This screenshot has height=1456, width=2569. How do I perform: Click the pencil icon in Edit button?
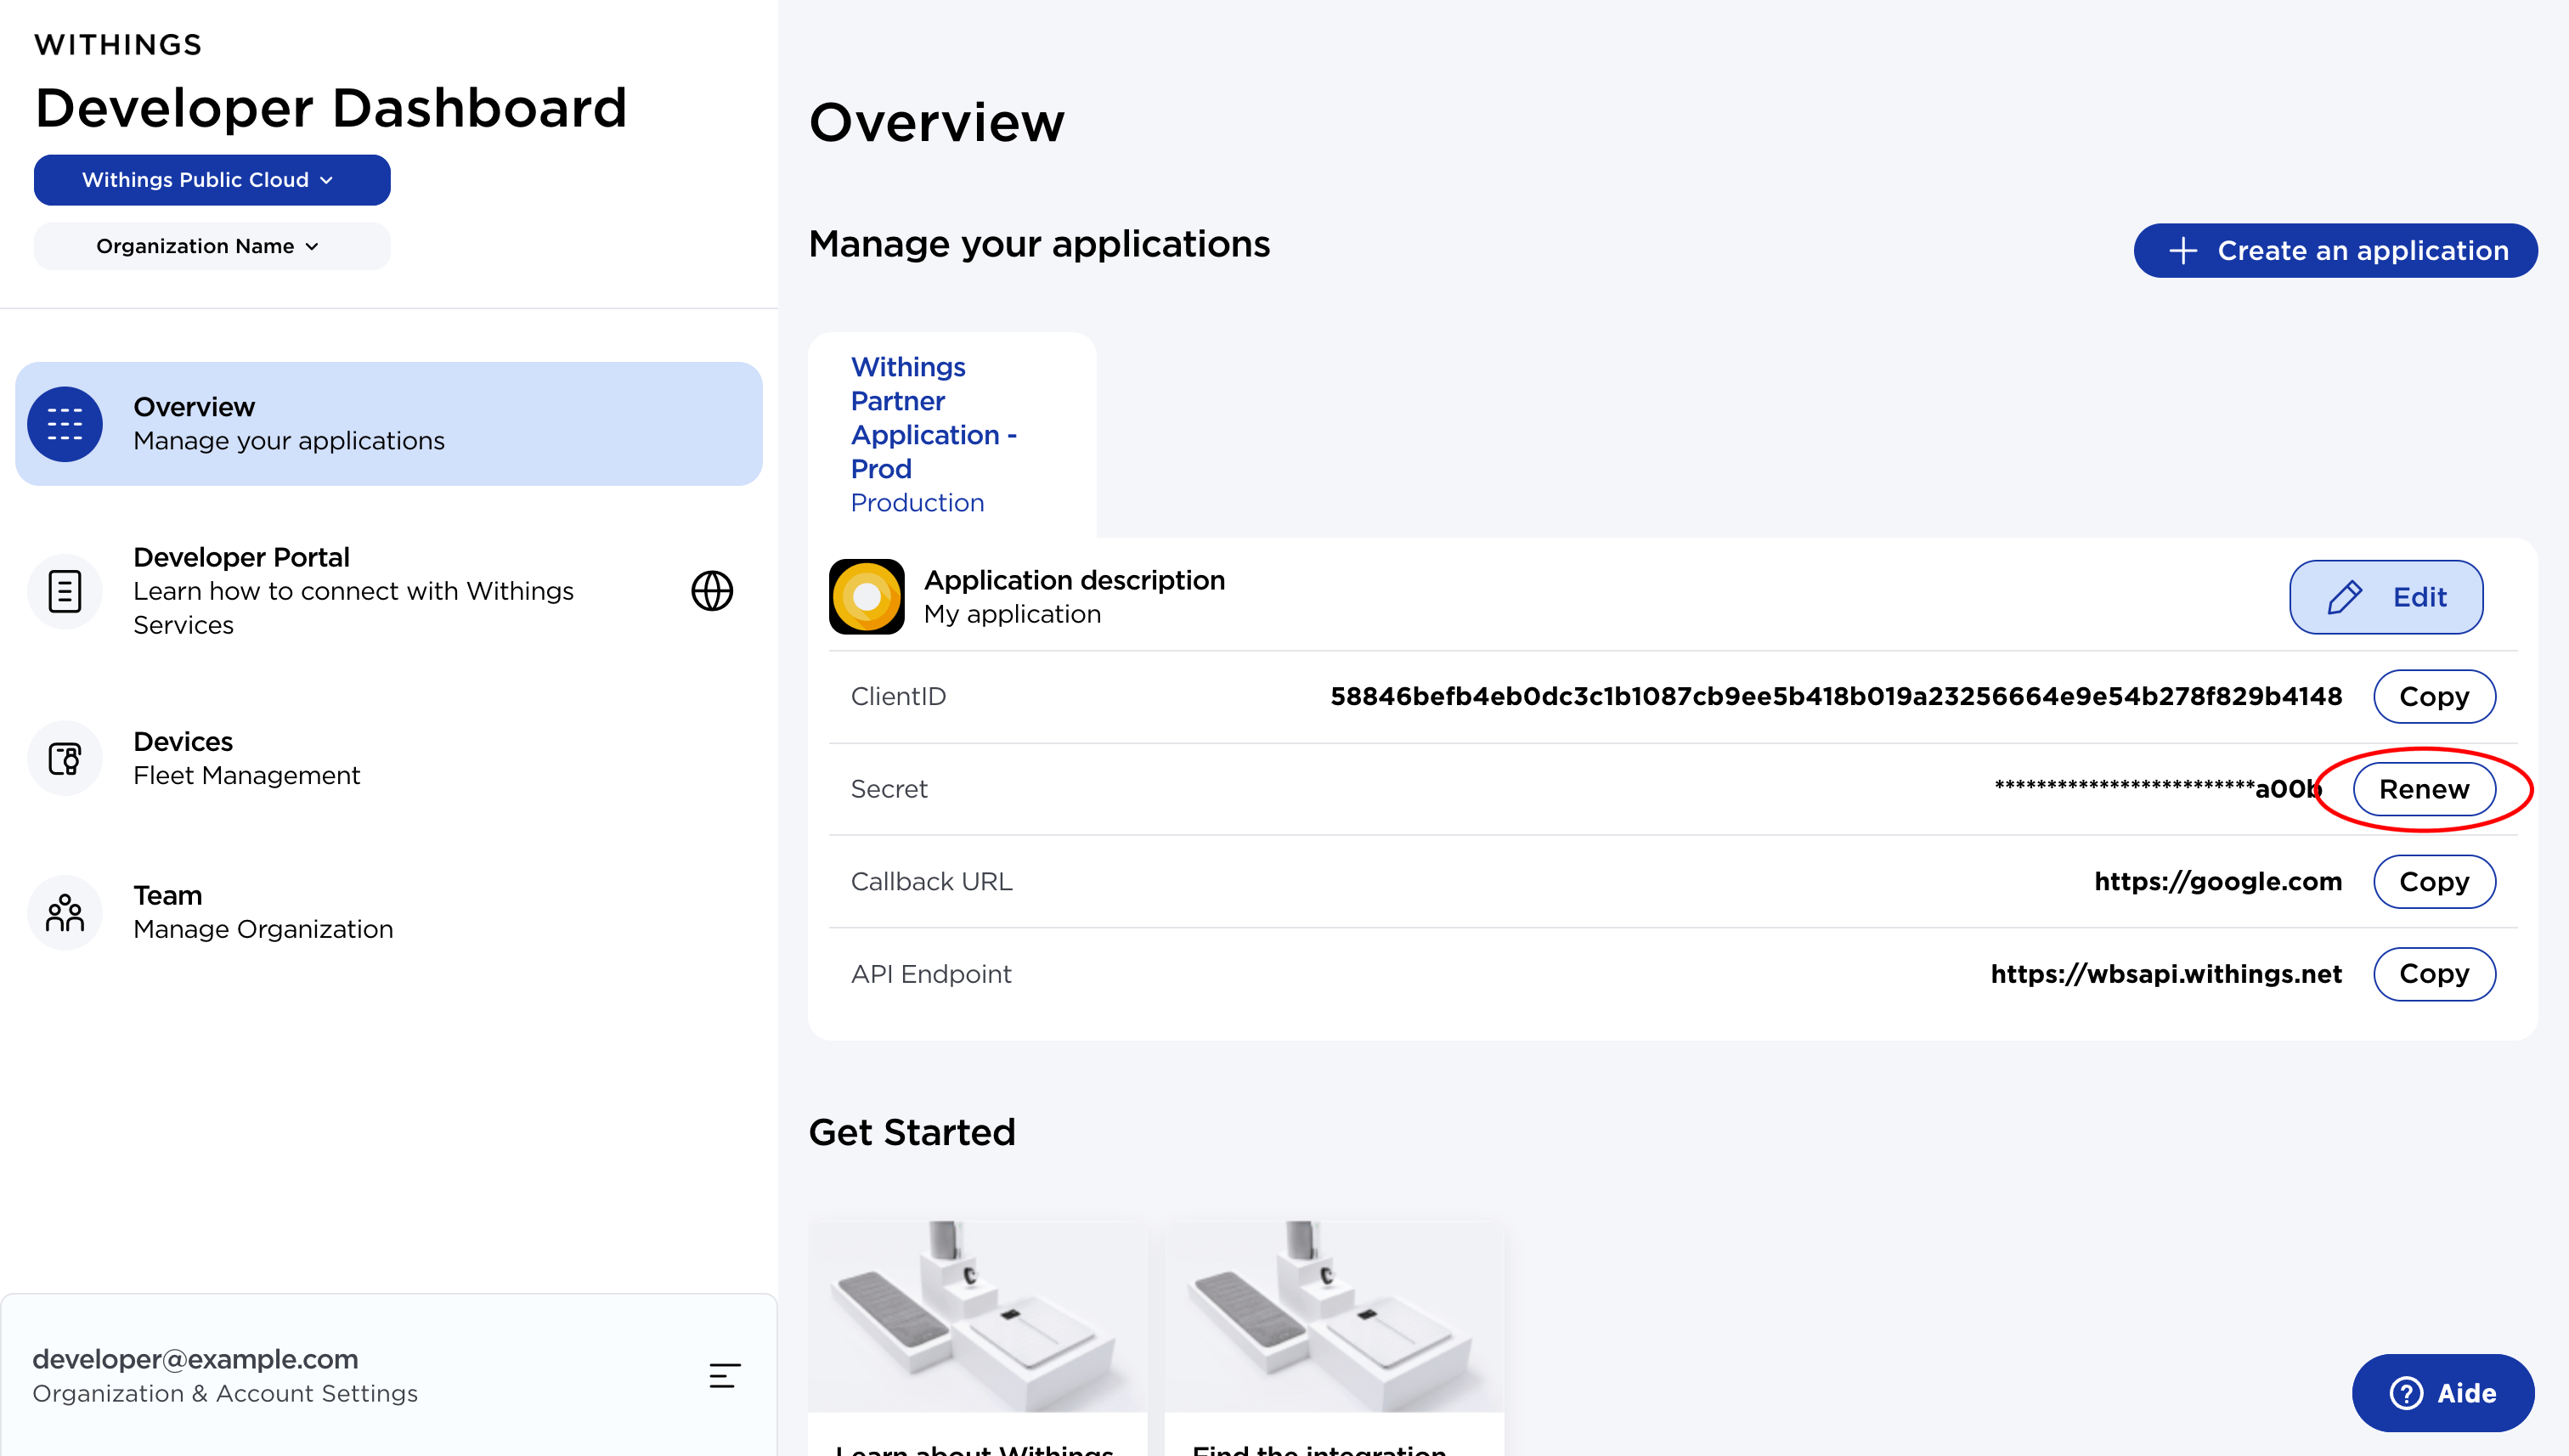point(2345,597)
